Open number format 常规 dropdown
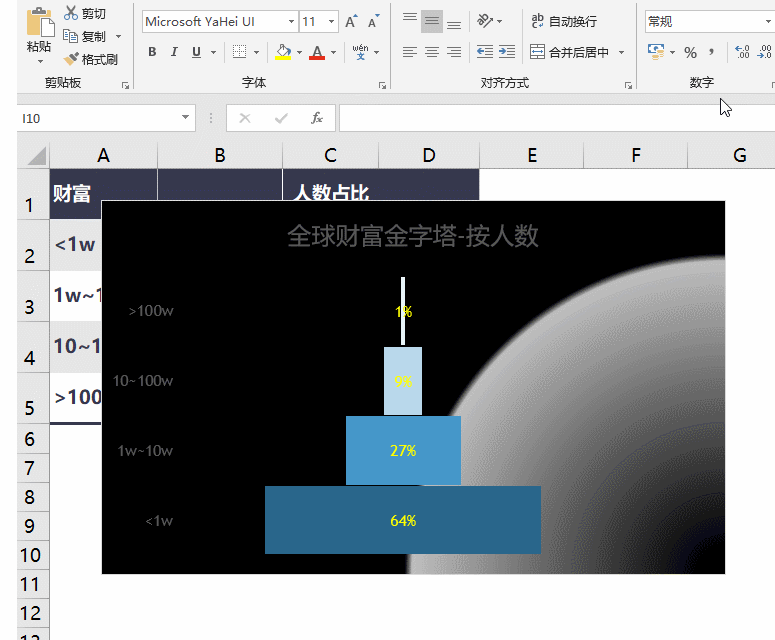Screen dimensions: 775x640 tap(768, 22)
